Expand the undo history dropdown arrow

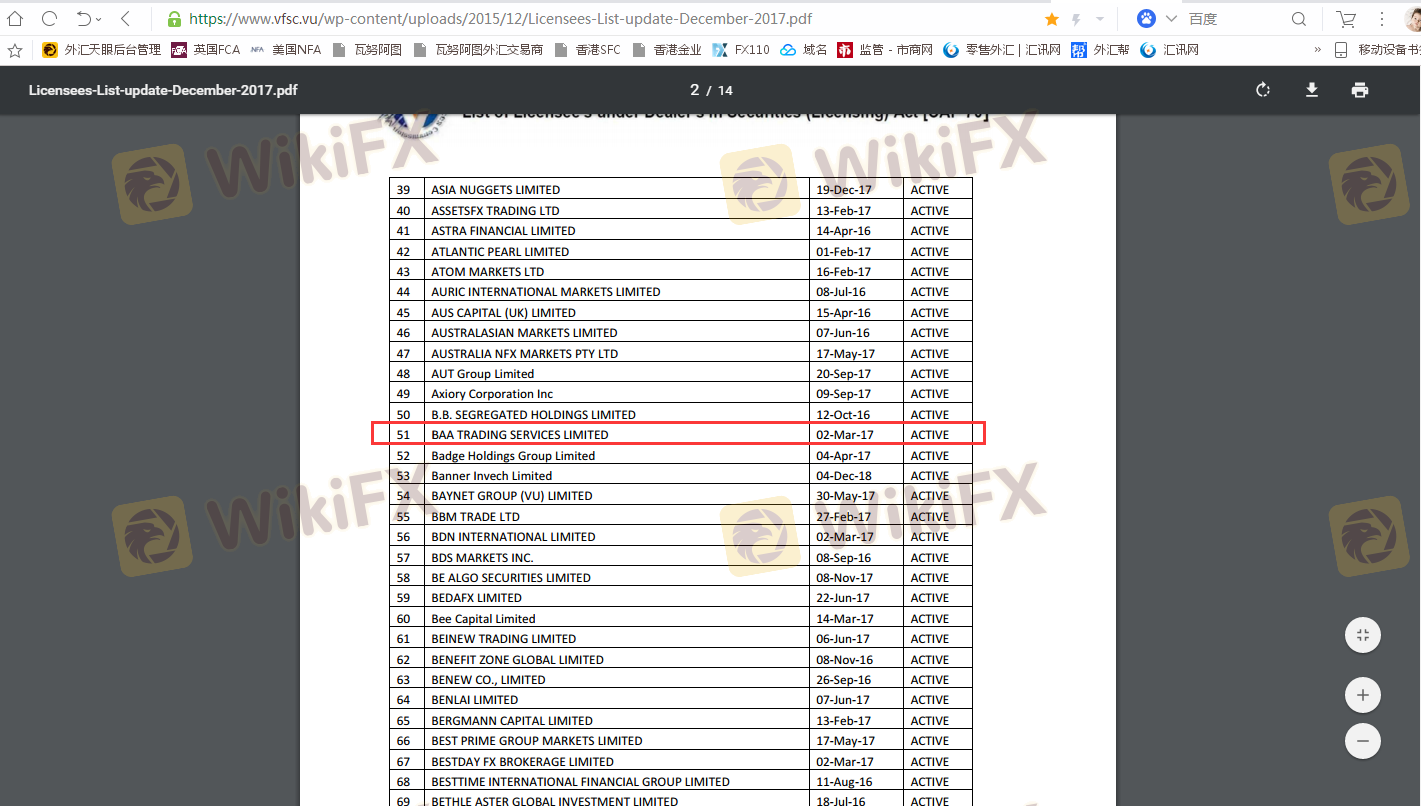tap(99, 19)
